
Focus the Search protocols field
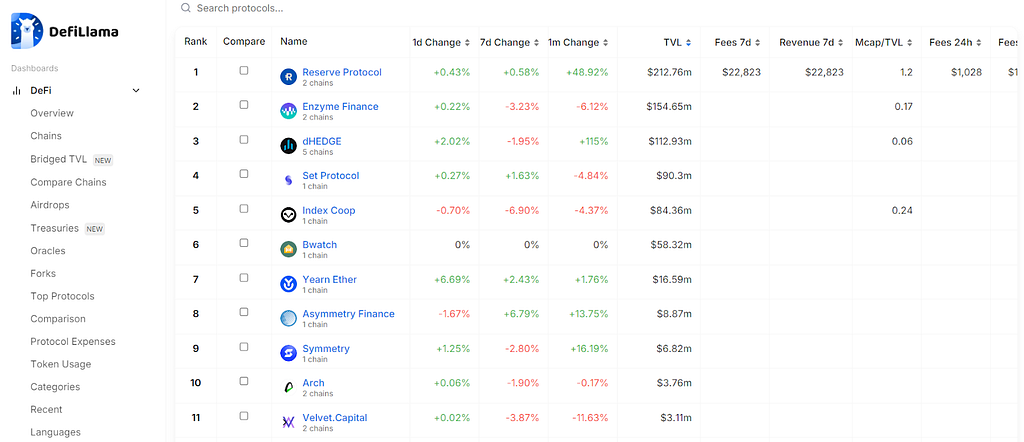(x=300, y=8)
